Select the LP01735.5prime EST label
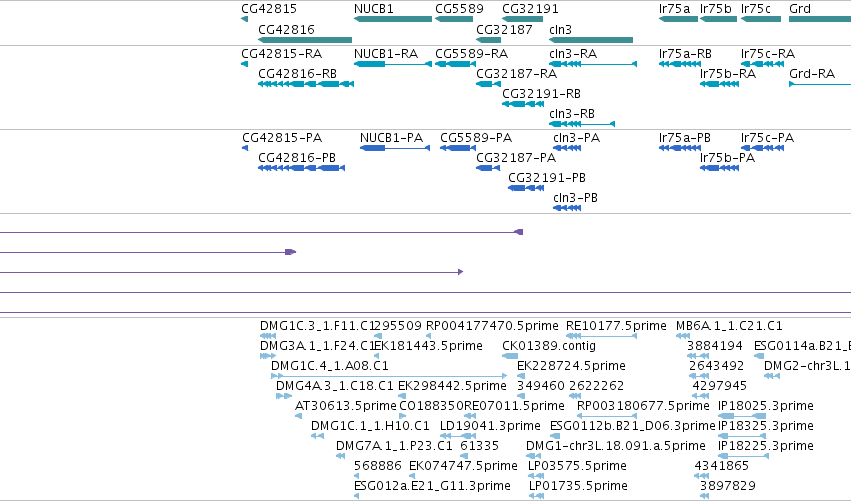 coord(578,486)
